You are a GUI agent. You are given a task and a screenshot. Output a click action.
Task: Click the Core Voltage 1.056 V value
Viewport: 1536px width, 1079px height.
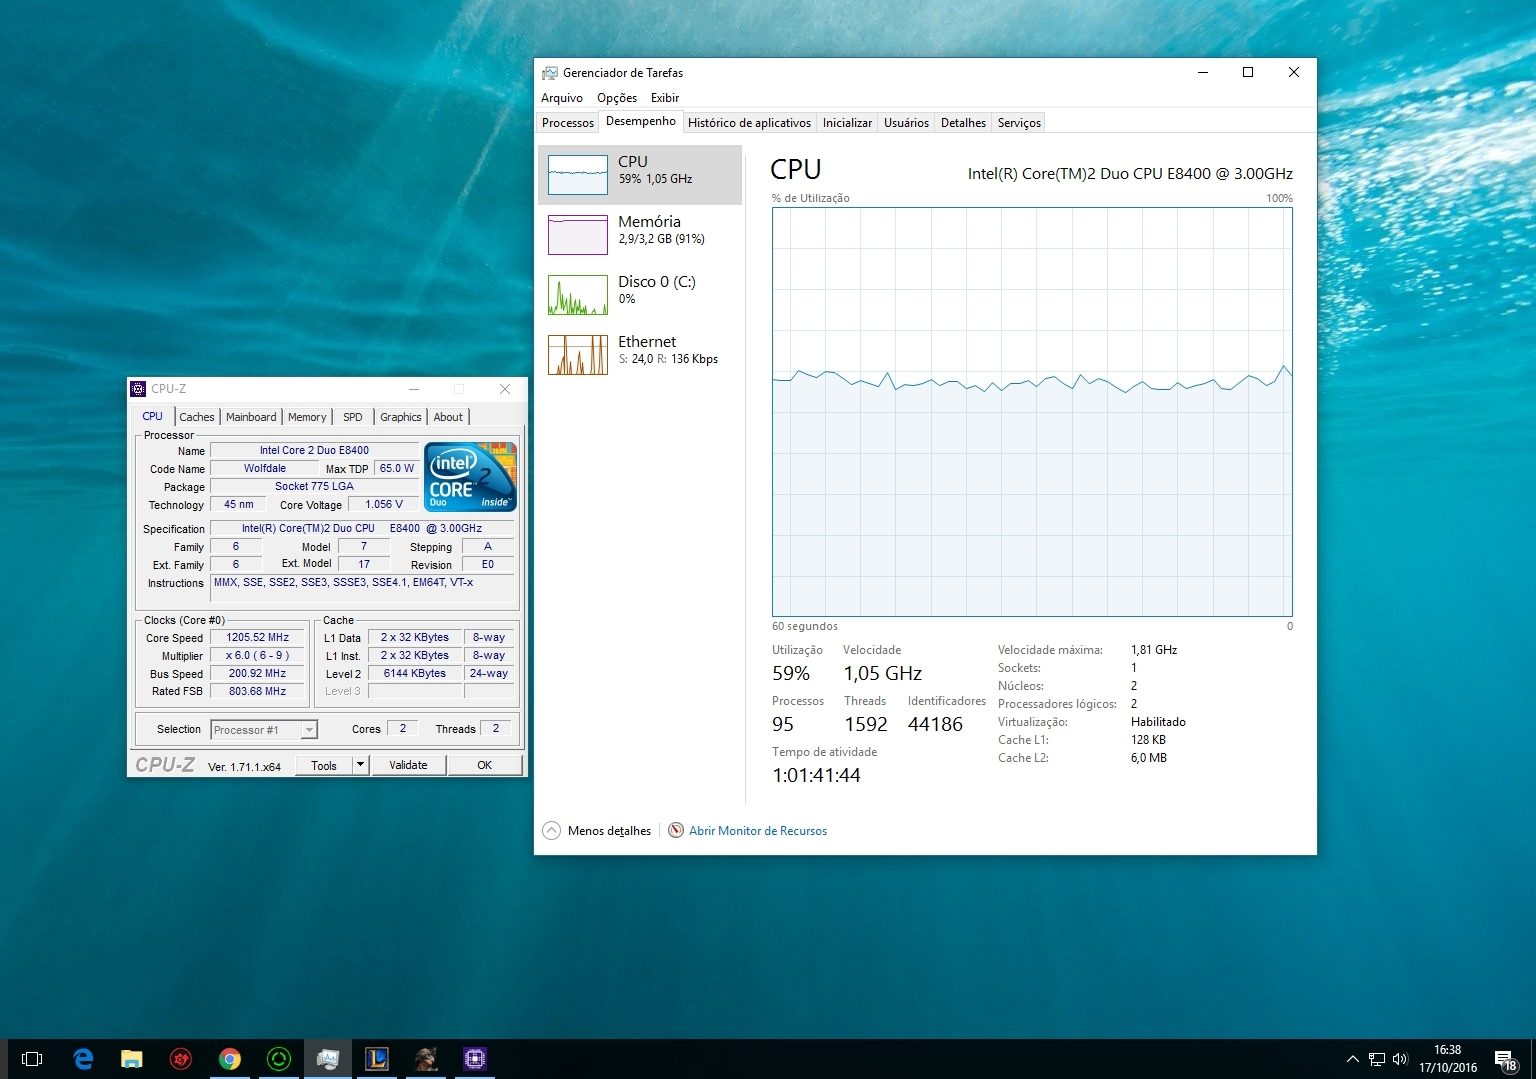click(x=384, y=504)
